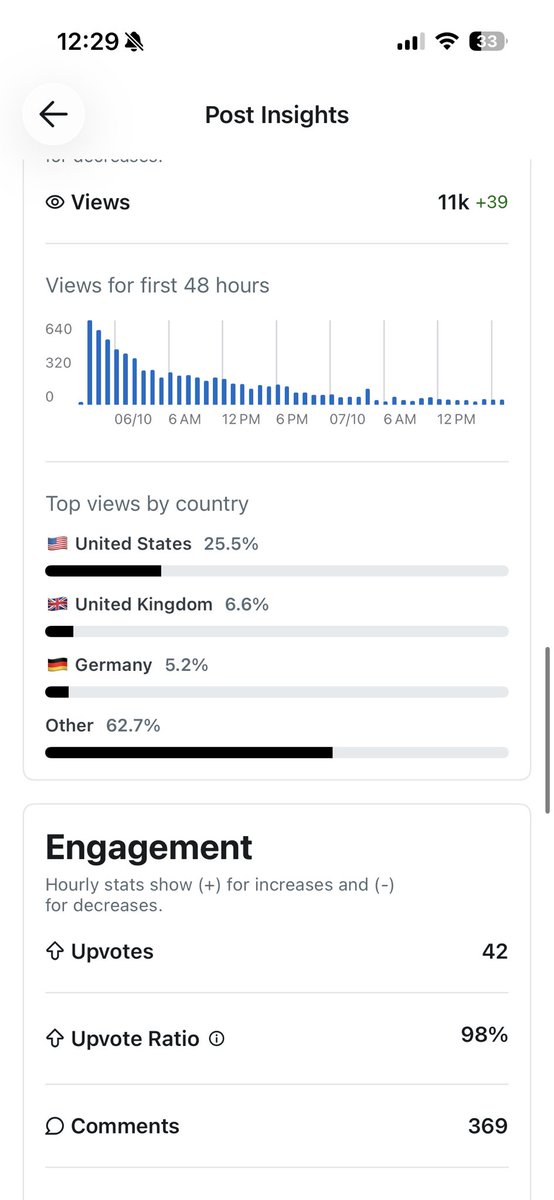This screenshot has width=554, height=1200.
Task: Tap the eye icon next to Views
Action: pos(55,202)
